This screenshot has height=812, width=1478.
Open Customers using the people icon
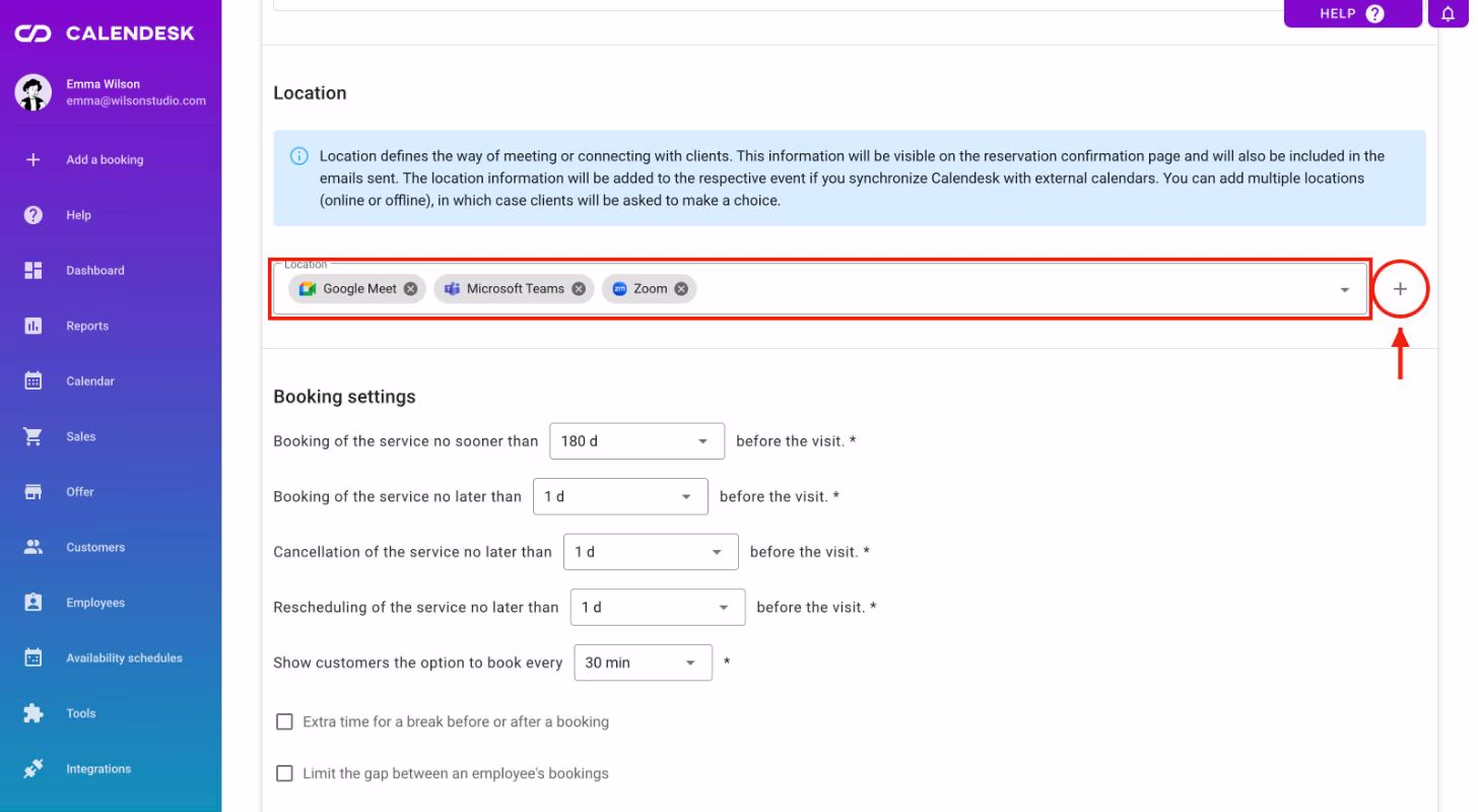pyautogui.click(x=33, y=547)
